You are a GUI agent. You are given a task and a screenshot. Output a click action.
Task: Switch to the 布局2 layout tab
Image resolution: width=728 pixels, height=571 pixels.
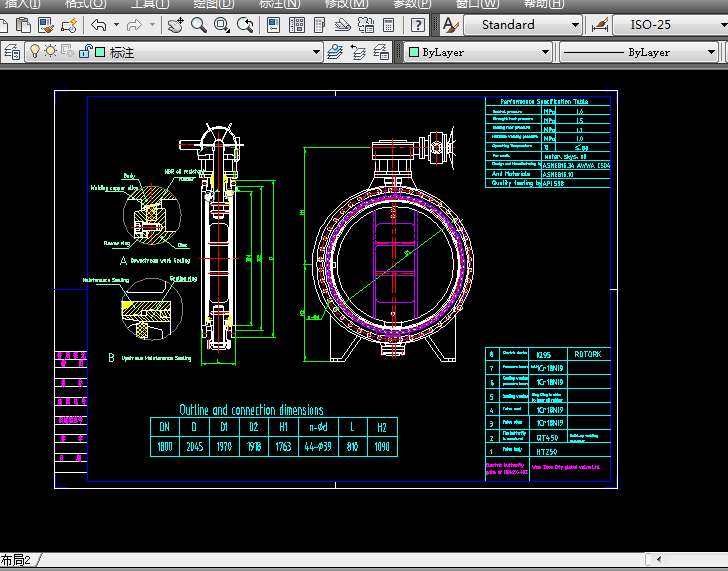coord(16,561)
